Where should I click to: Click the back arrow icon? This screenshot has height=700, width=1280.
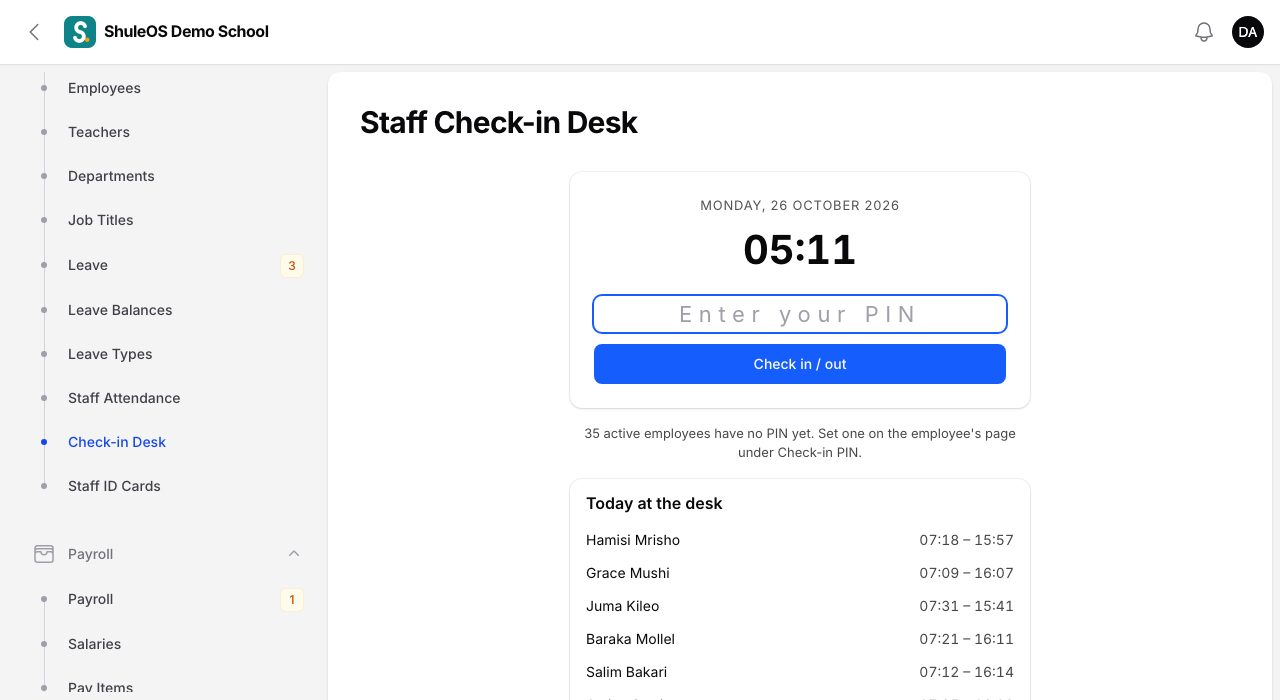point(34,32)
